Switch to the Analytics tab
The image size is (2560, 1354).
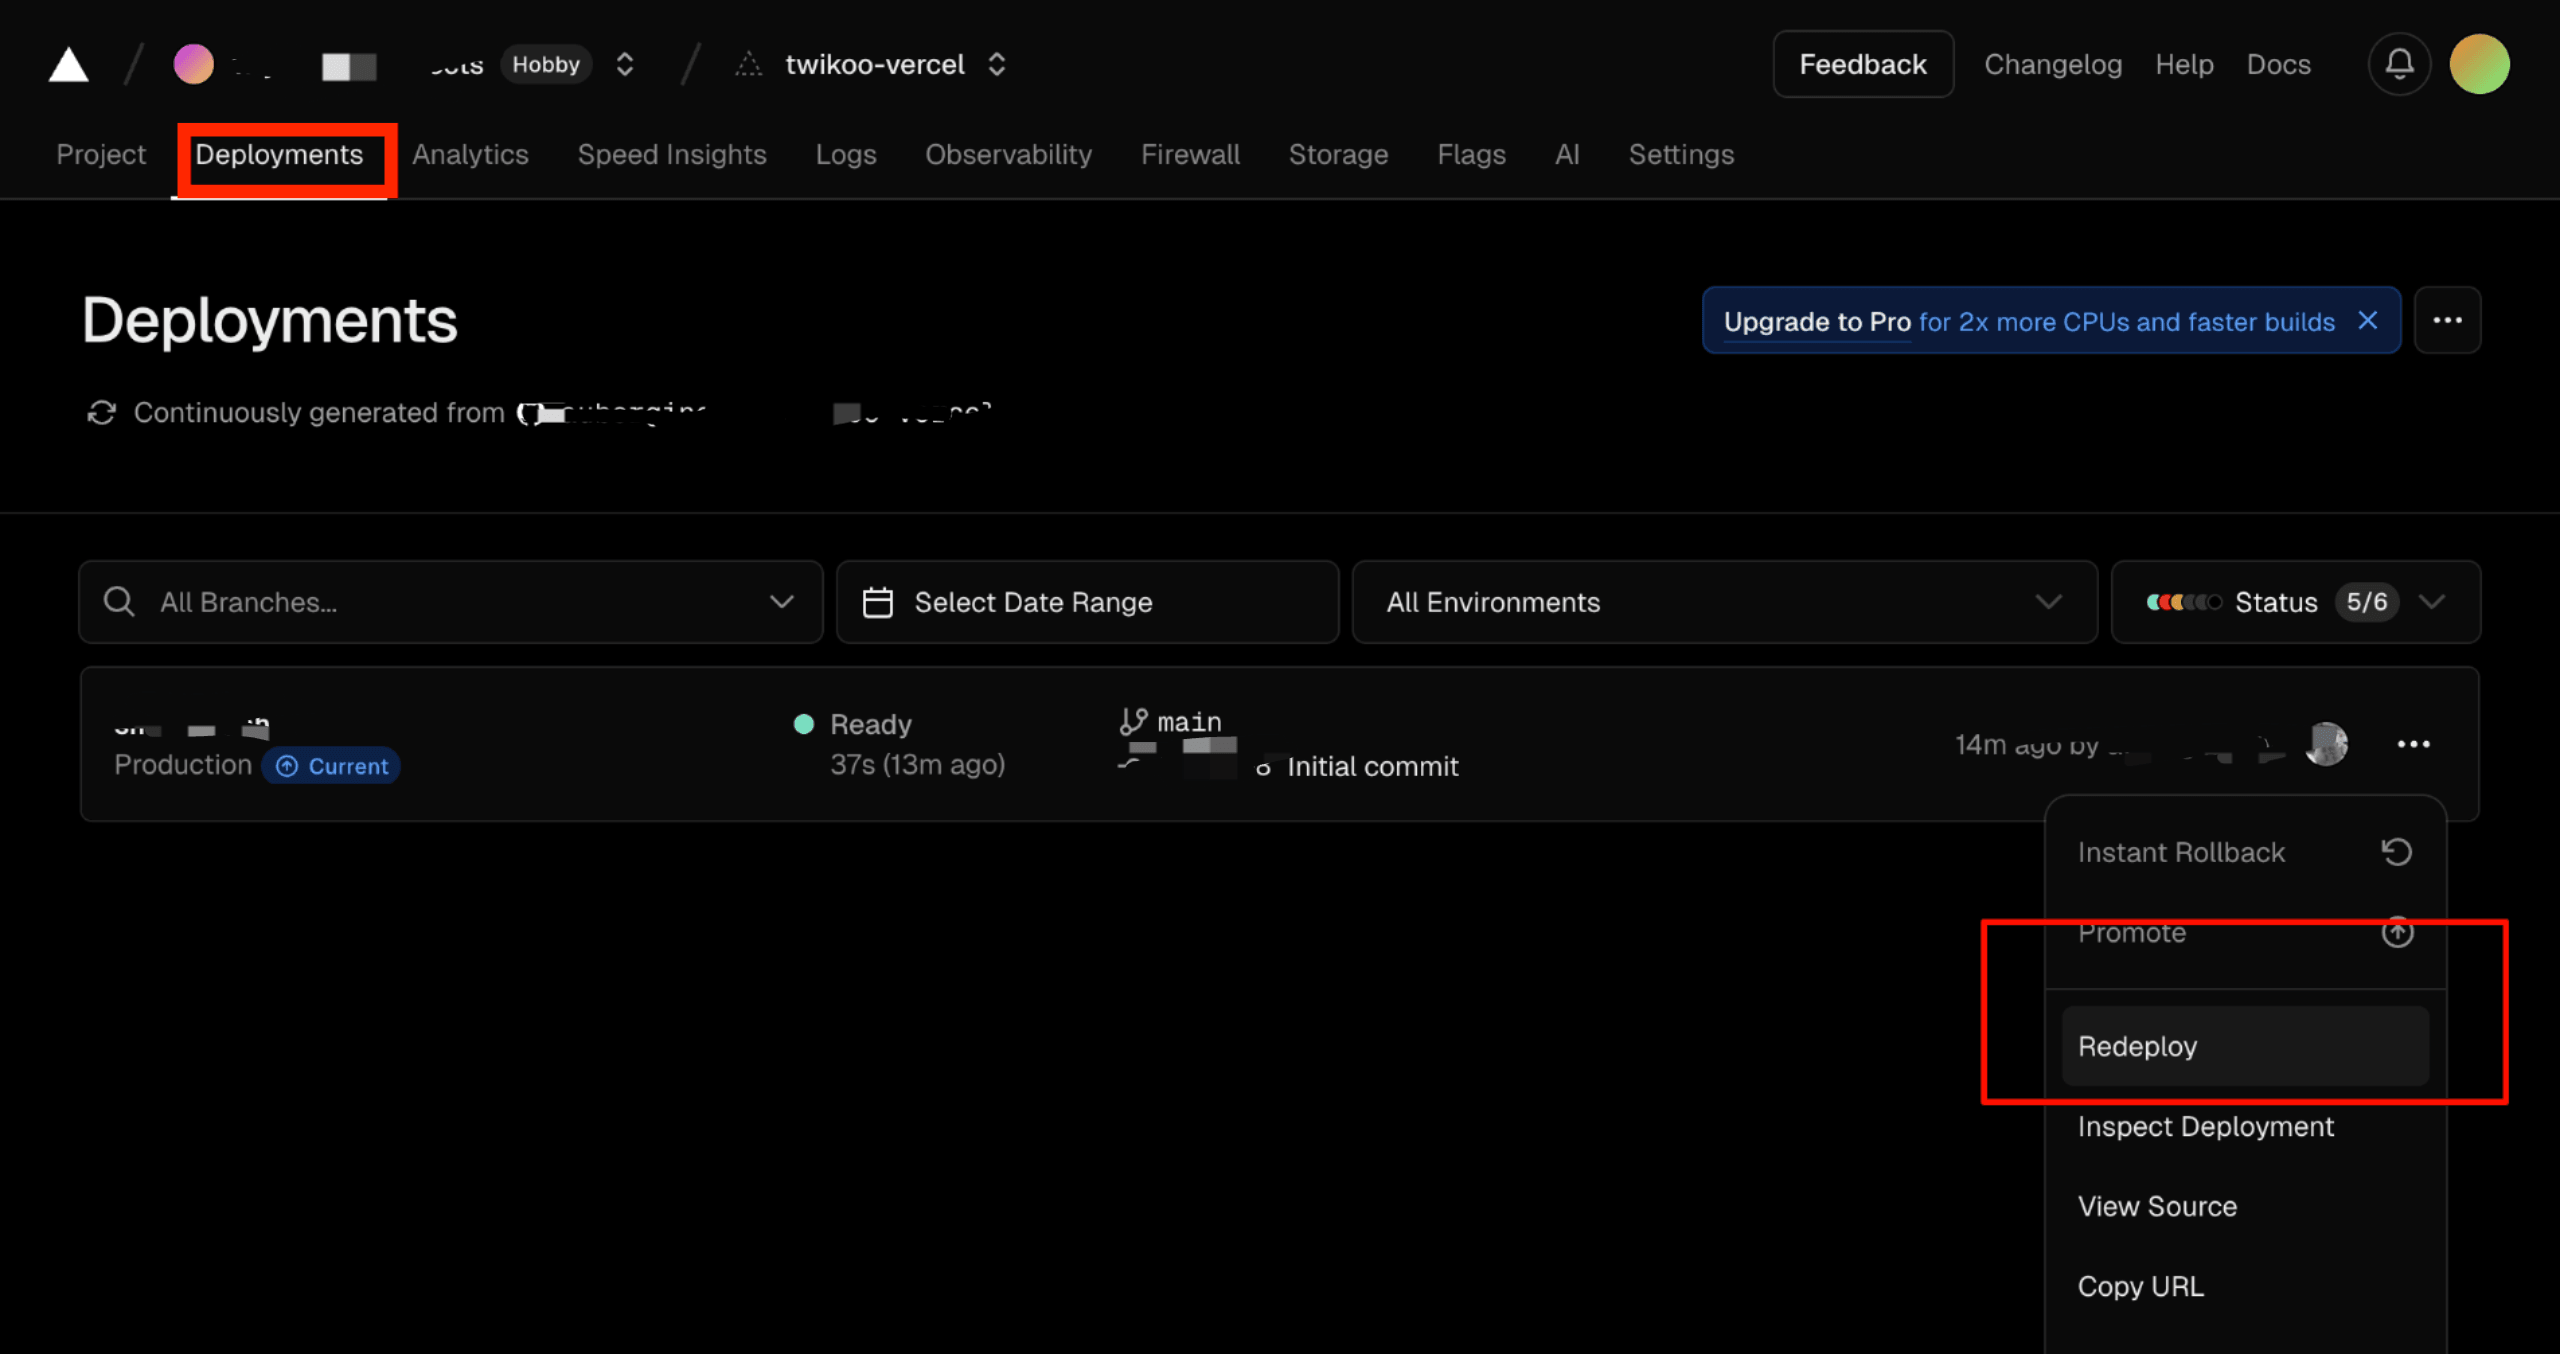click(x=470, y=155)
